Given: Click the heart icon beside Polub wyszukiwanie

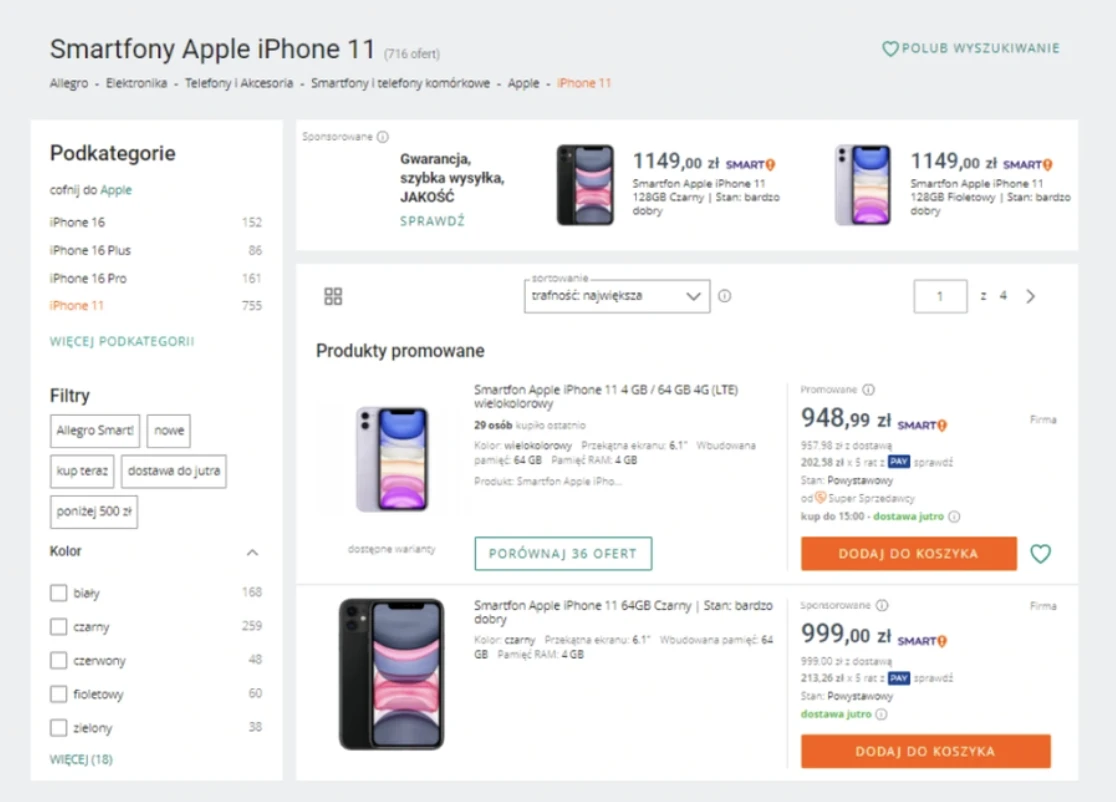Looking at the screenshot, I should tap(890, 48).
